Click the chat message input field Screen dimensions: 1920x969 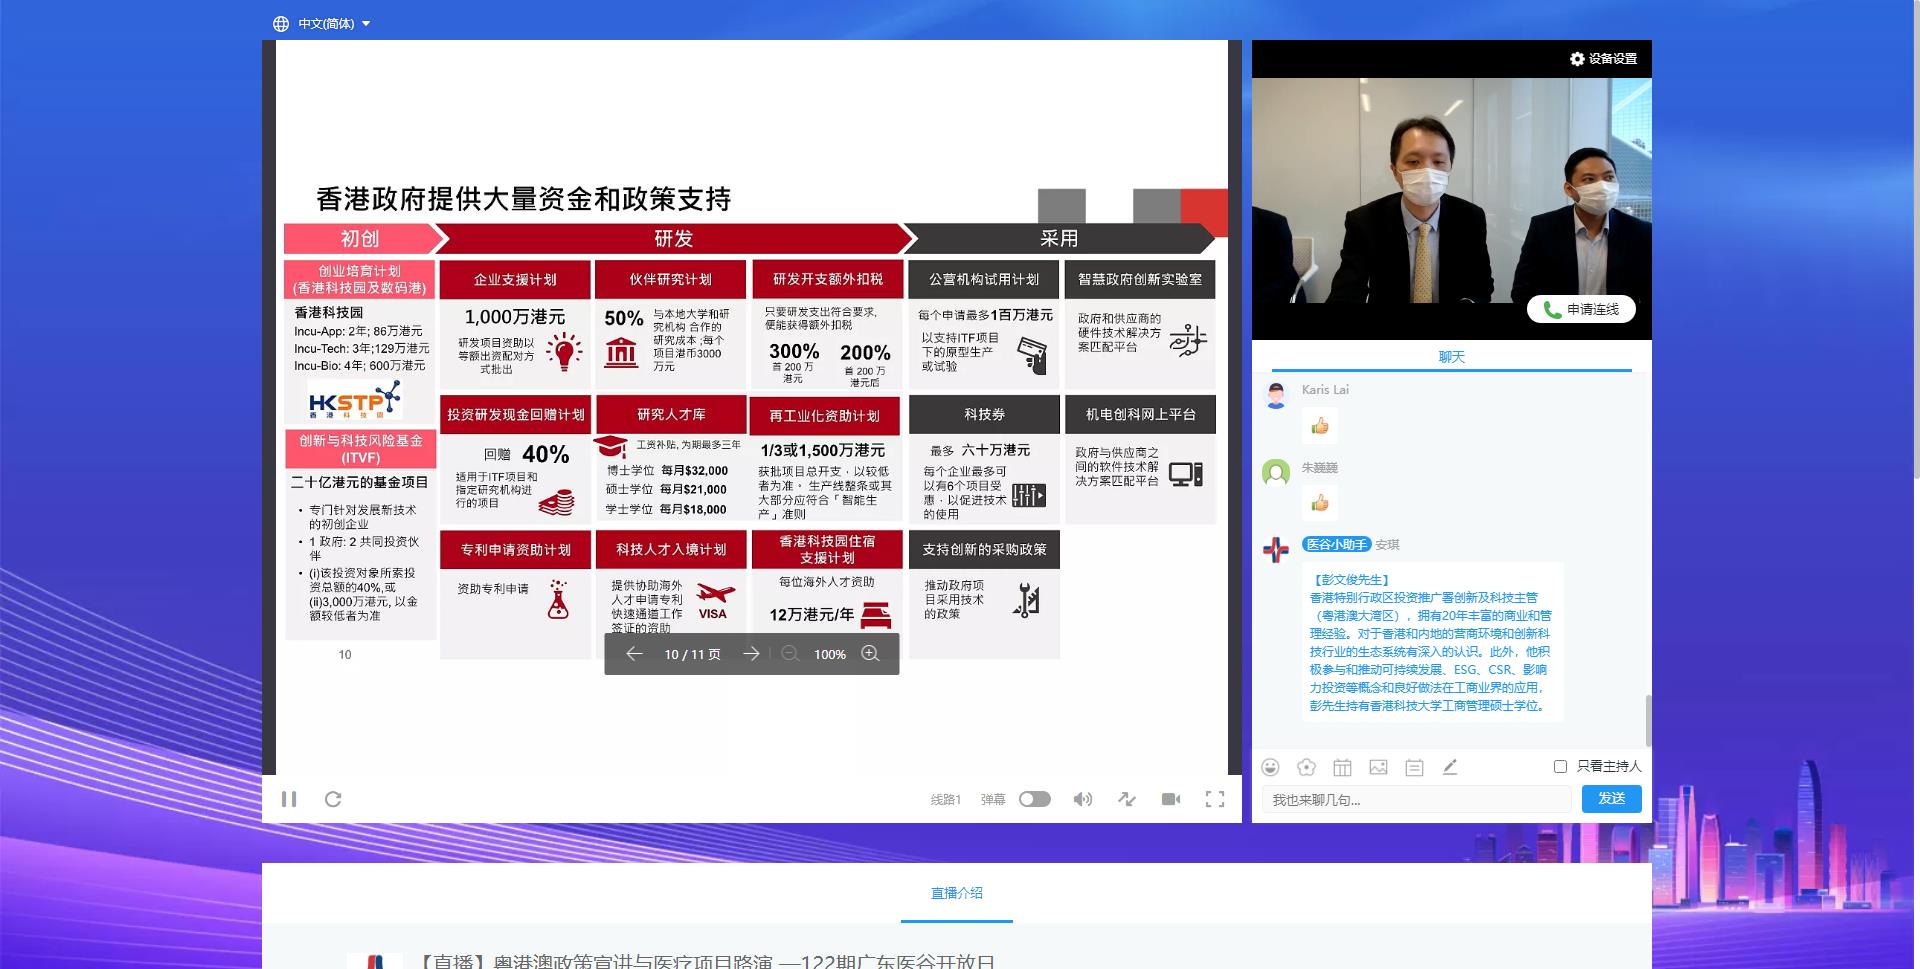[x=1415, y=800]
